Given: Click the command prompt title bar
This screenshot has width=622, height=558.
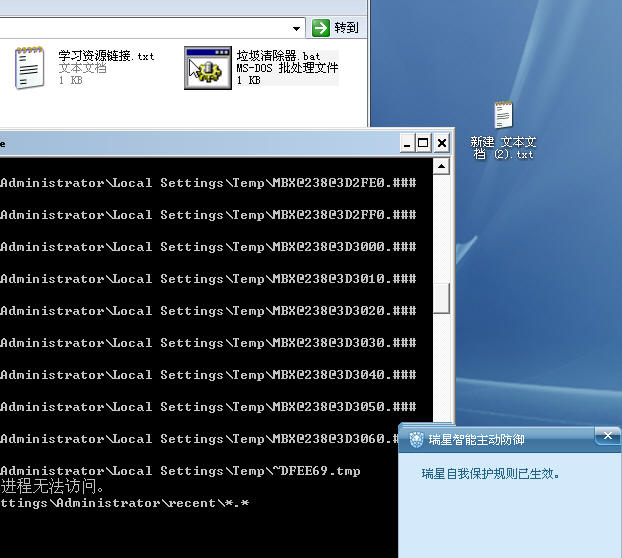Looking at the screenshot, I should (198, 143).
